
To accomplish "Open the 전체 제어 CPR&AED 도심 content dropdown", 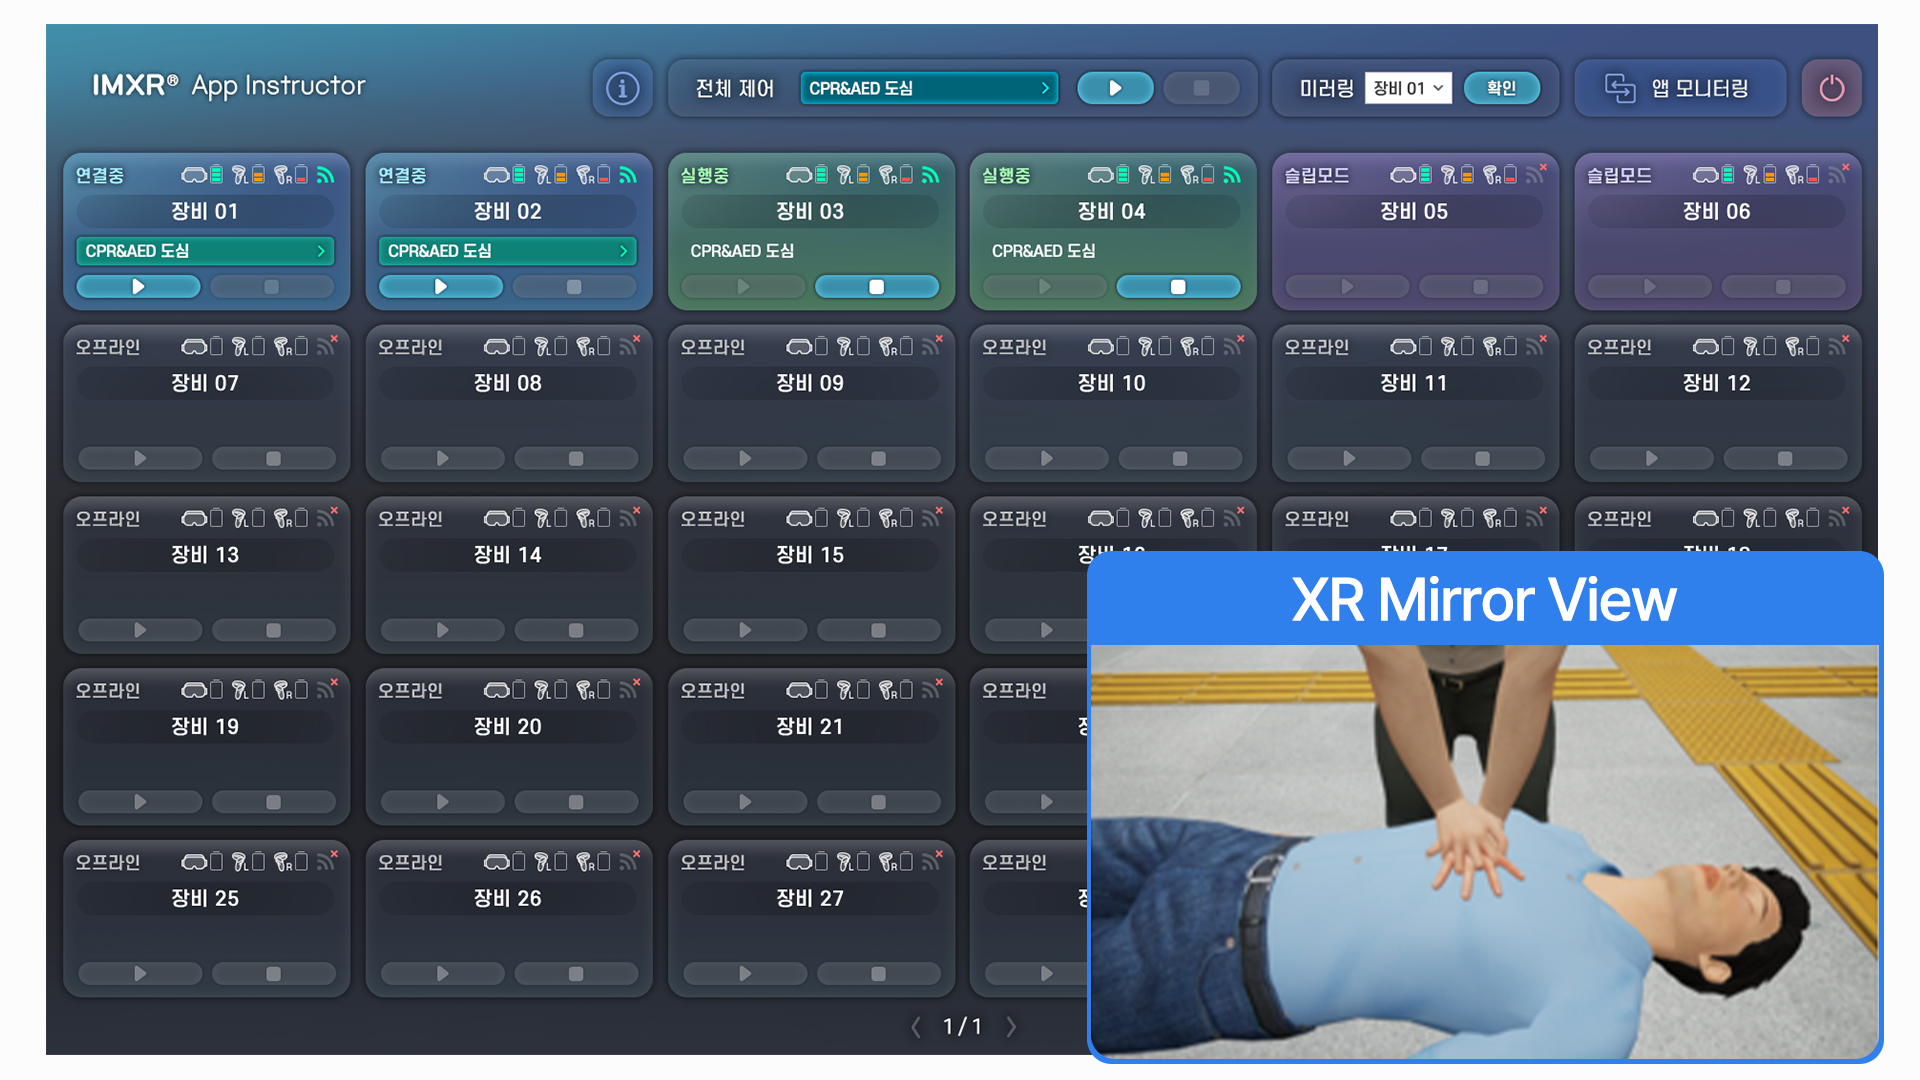I will tap(928, 88).
